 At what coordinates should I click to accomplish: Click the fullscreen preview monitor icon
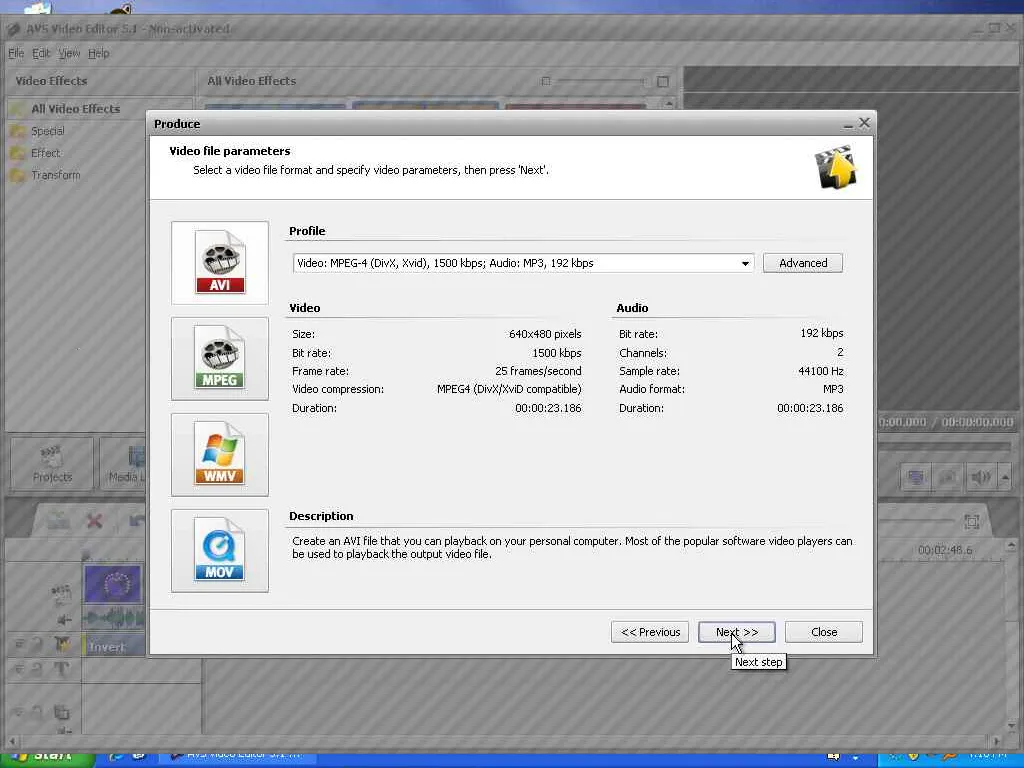click(x=916, y=477)
